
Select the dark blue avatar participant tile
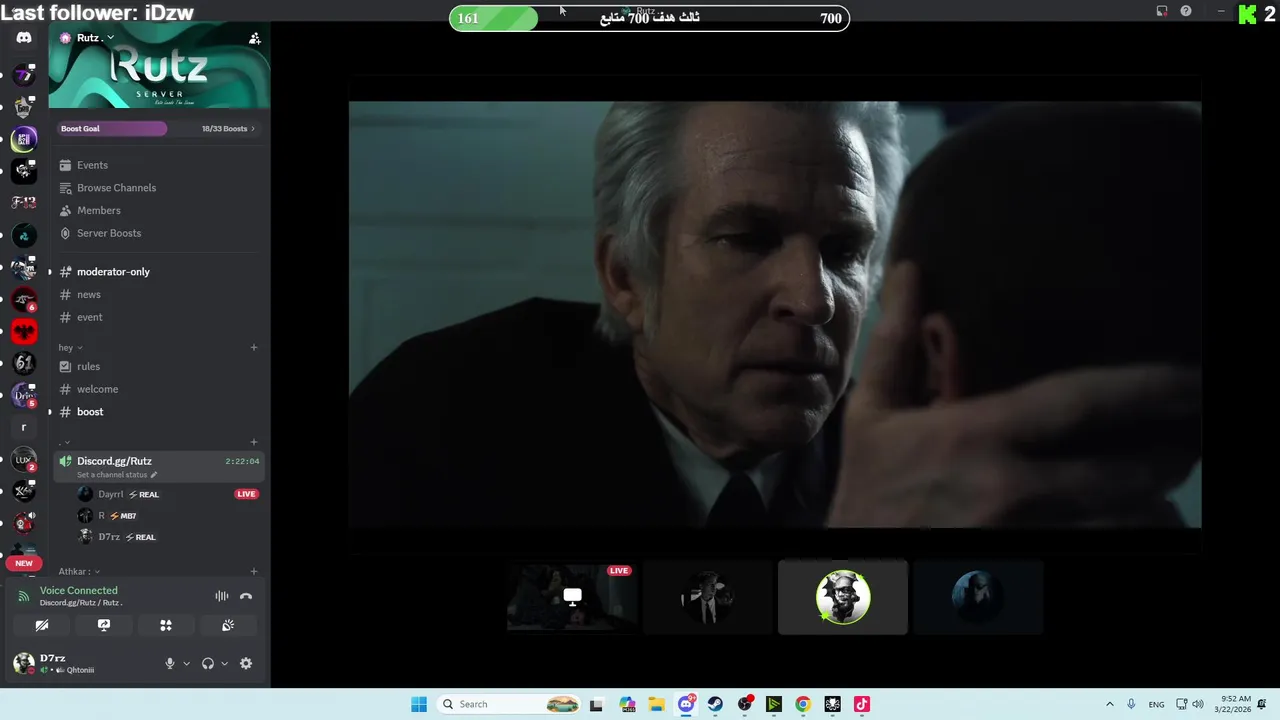(978, 597)
